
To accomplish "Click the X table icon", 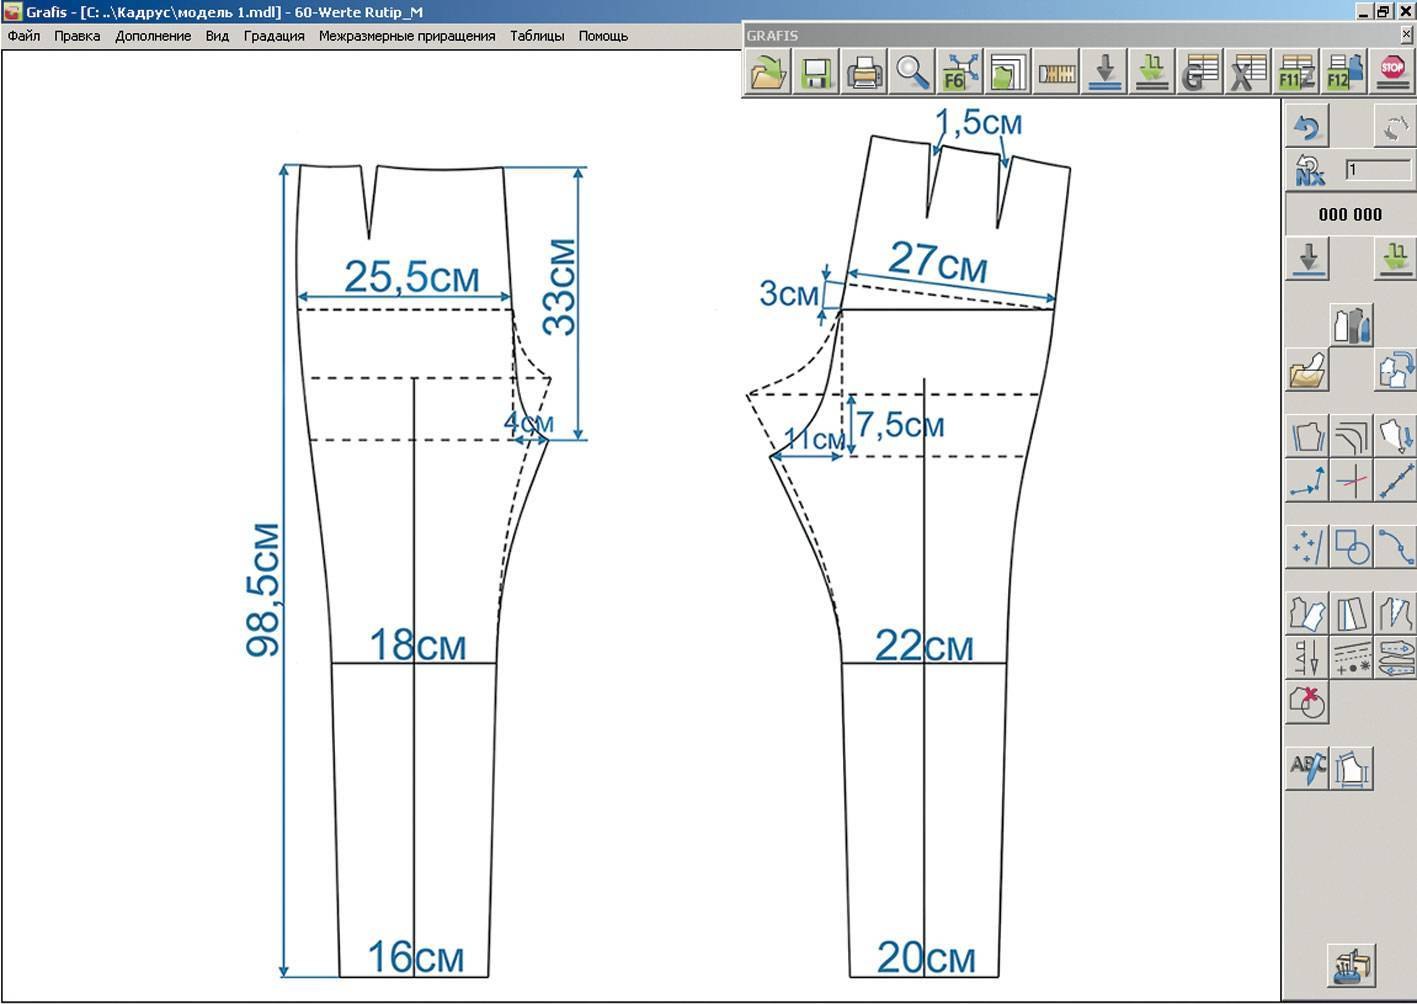I will tap(1248, 73).
